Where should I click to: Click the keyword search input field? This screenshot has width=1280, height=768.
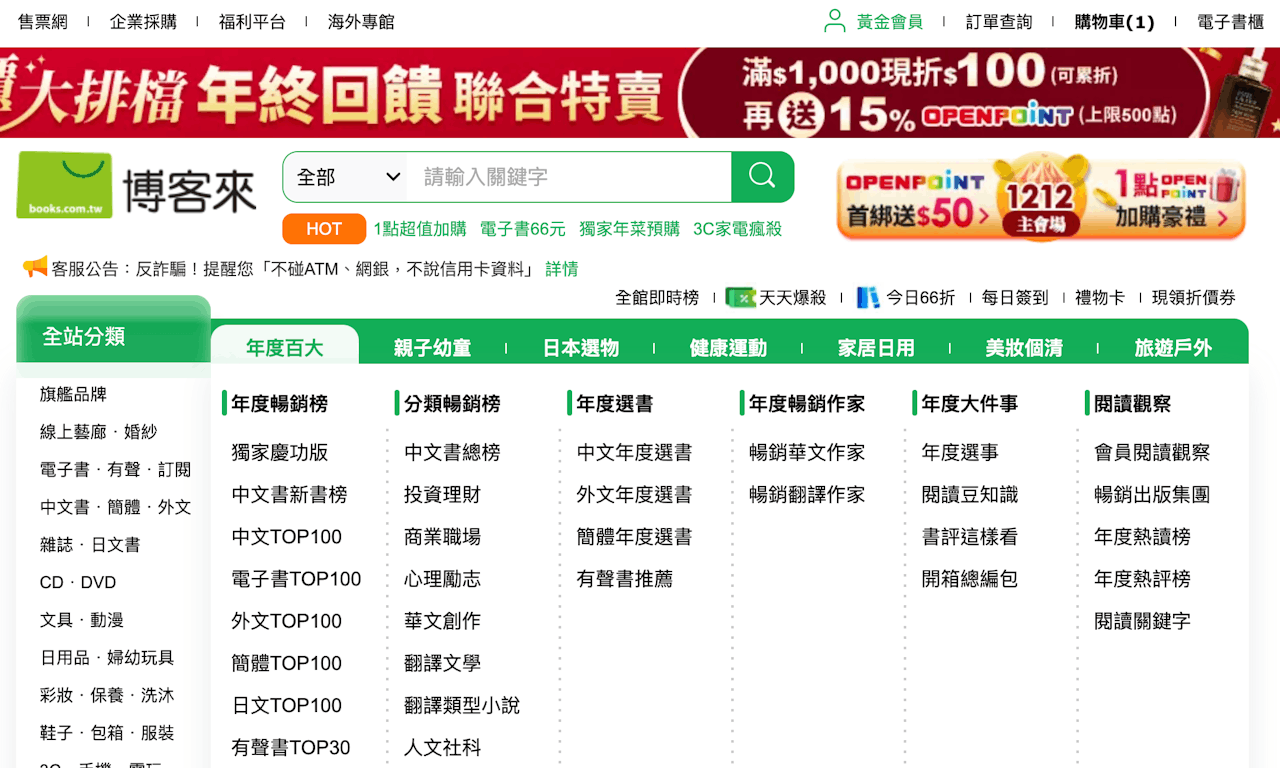pos(570,176)
